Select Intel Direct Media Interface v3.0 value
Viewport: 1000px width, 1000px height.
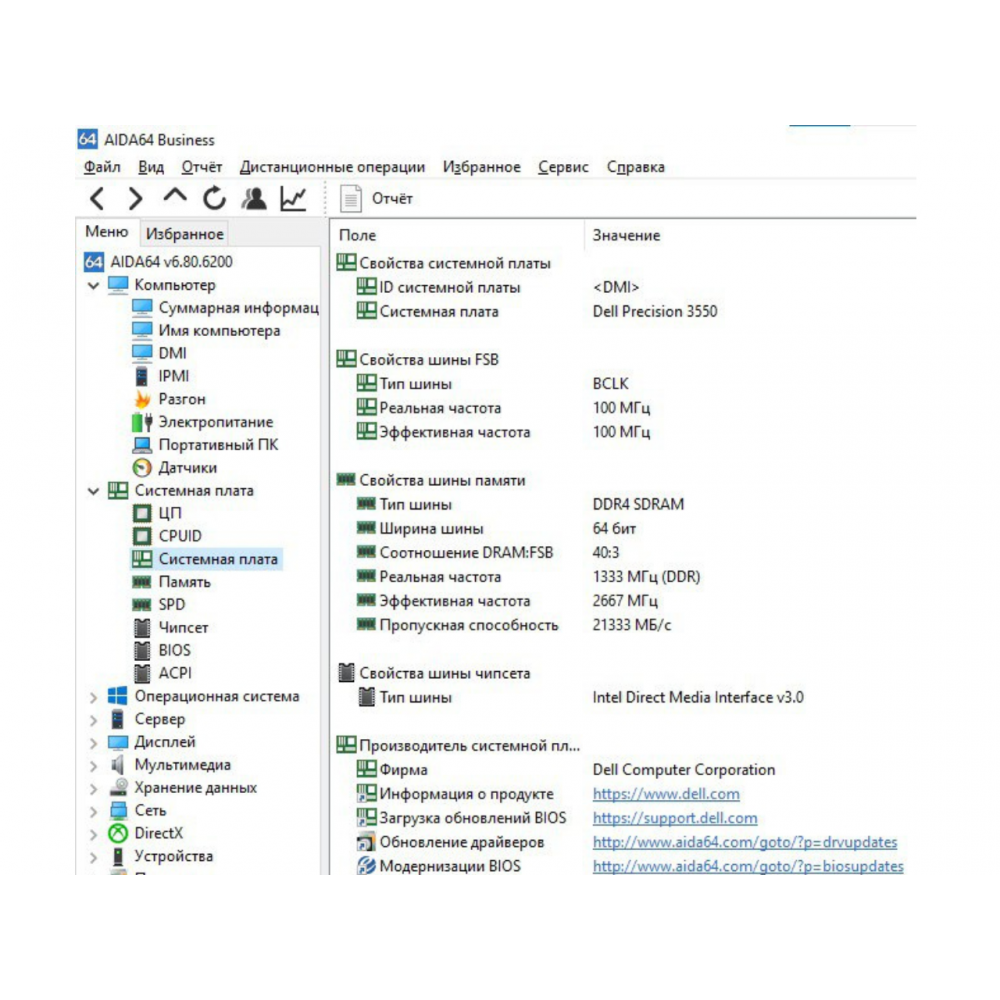(698, 698)
